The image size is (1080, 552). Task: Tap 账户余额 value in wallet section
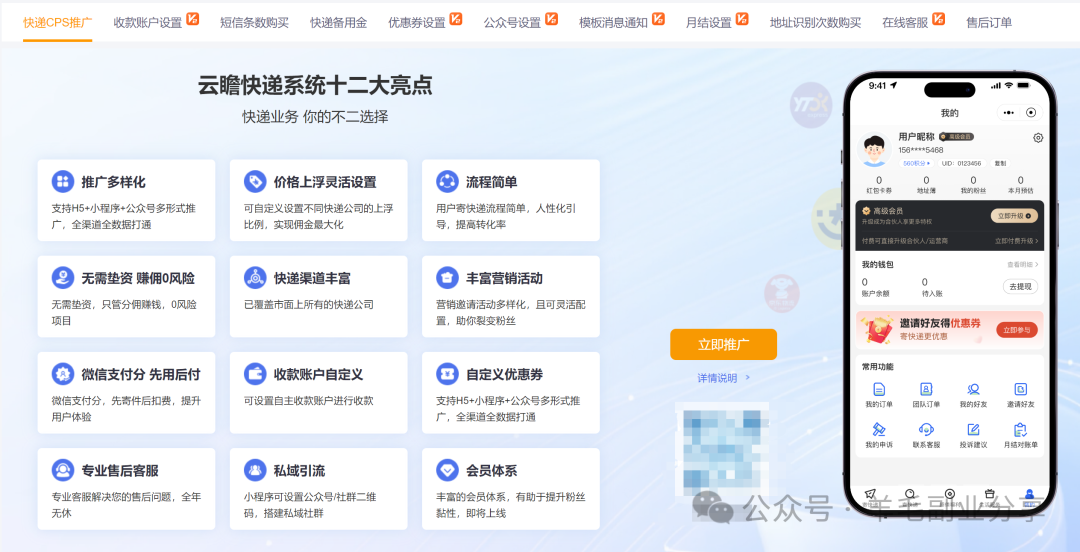coord(865,282)
